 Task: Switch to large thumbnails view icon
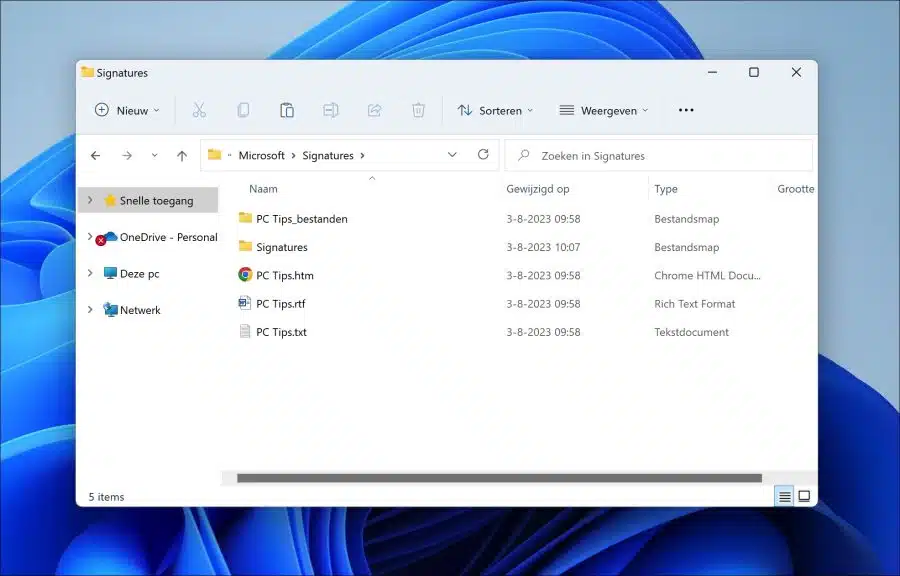click(x=804, y=497)
